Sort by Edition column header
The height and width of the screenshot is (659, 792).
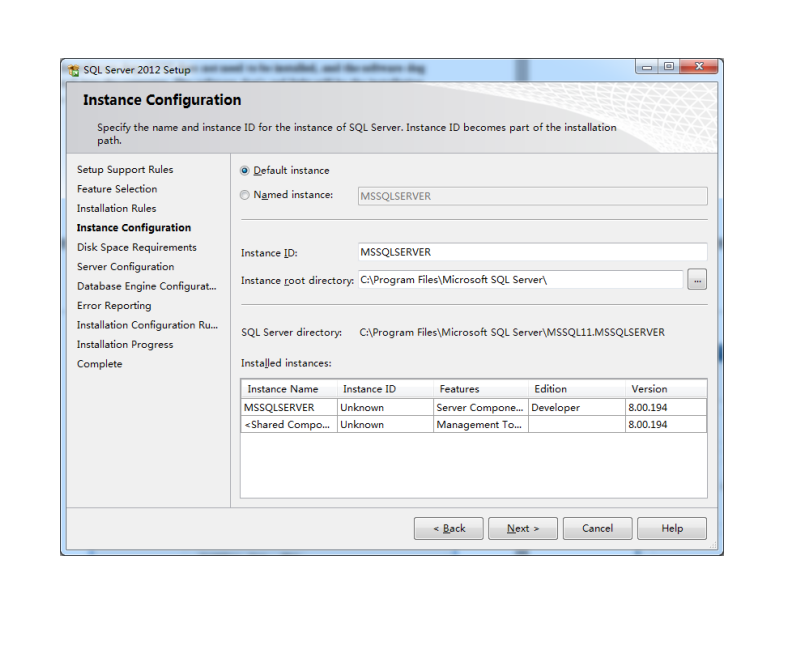click(577, 389)
